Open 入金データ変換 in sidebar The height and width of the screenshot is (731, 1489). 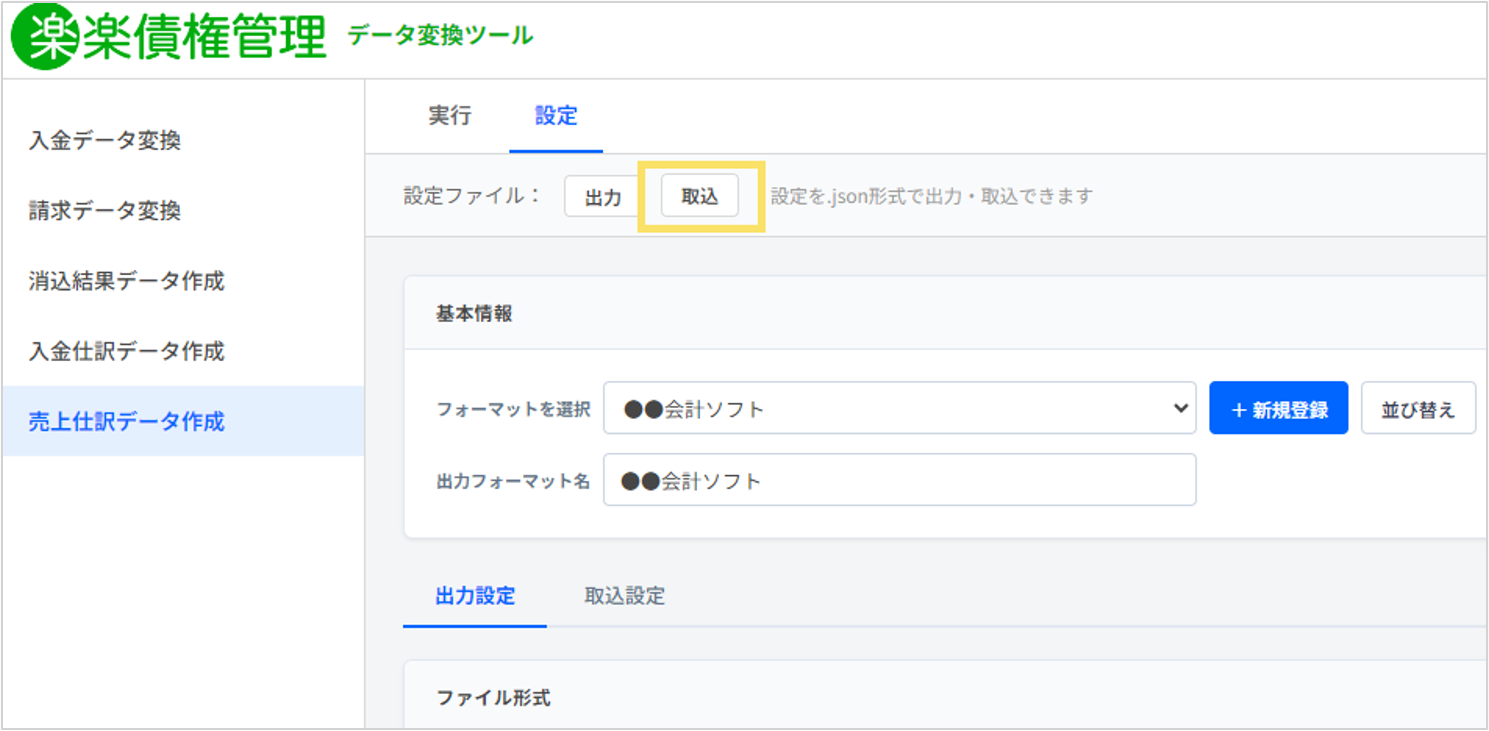coord(105,141)
